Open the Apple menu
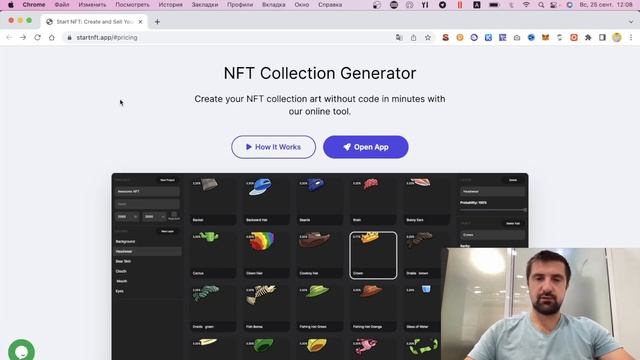 11,5
